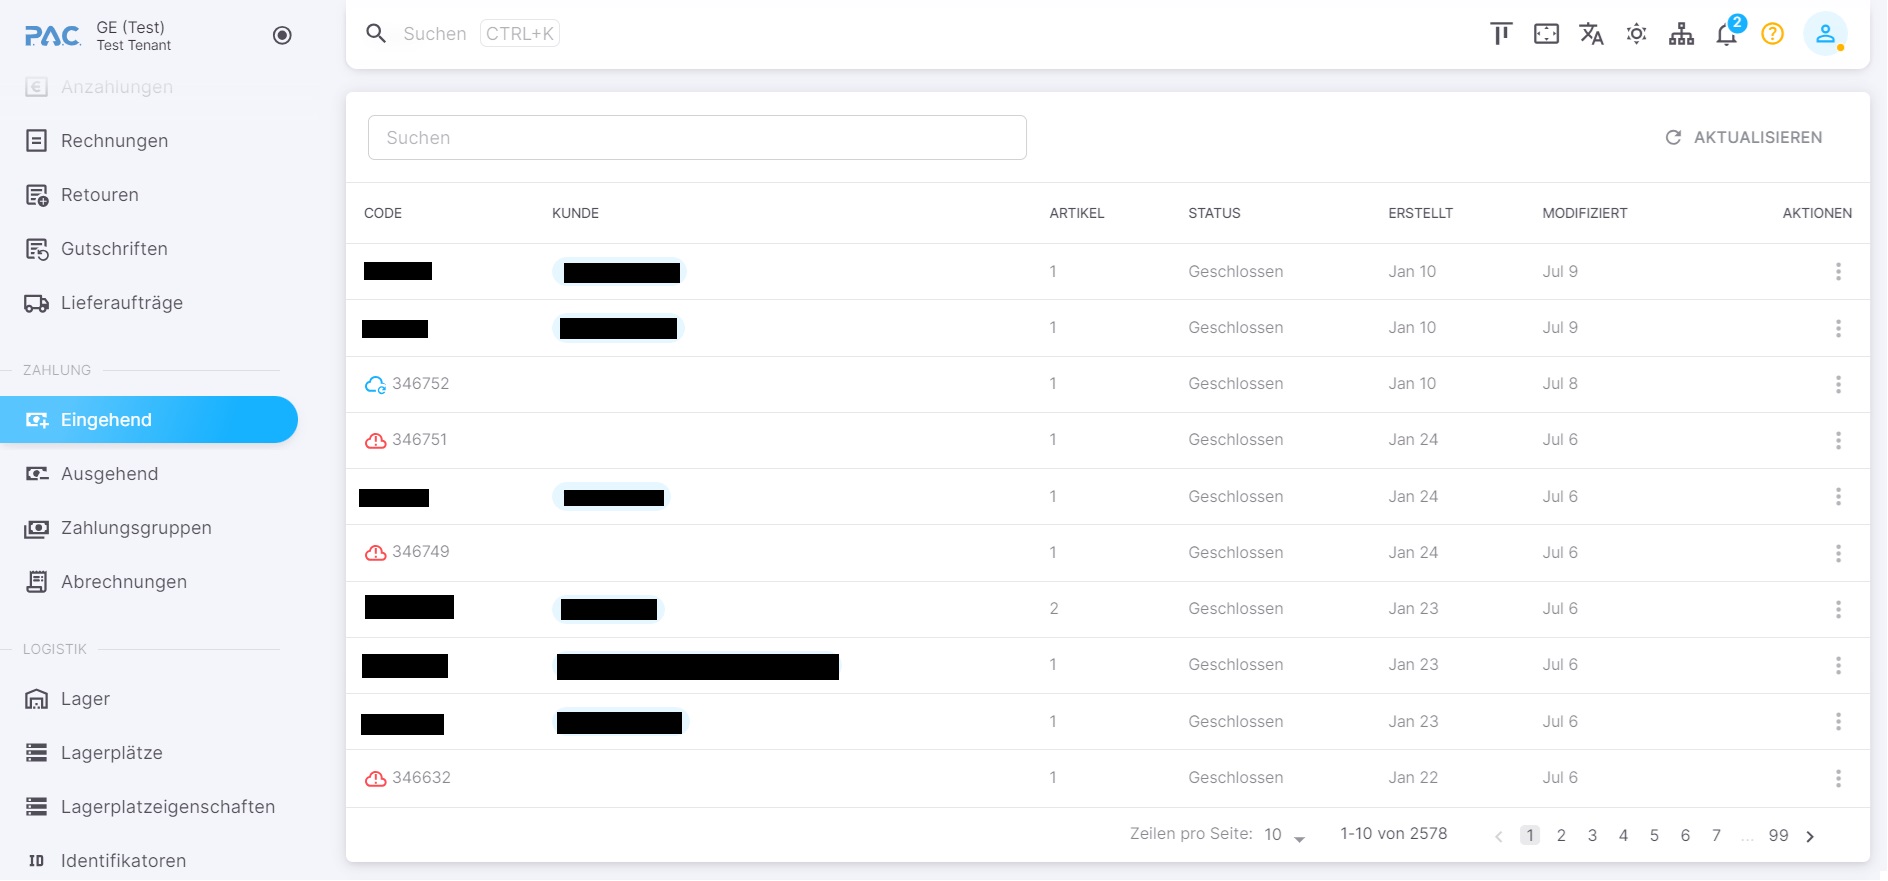1888x881 pixels.
Task: Sort by KUNDE column header
Action: coord(575,213)
